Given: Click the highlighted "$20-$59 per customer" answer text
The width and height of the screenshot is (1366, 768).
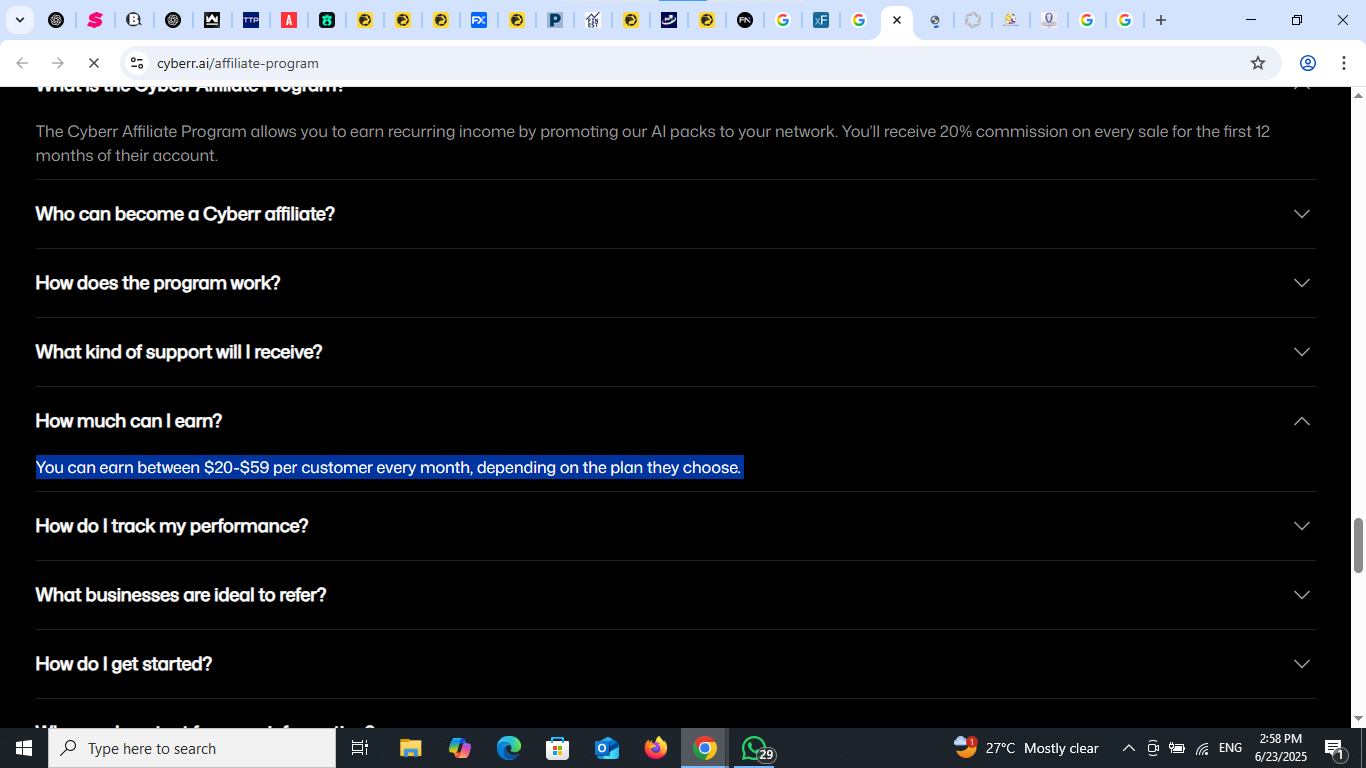Looking at the screenshot, I should tap(389, 468).
